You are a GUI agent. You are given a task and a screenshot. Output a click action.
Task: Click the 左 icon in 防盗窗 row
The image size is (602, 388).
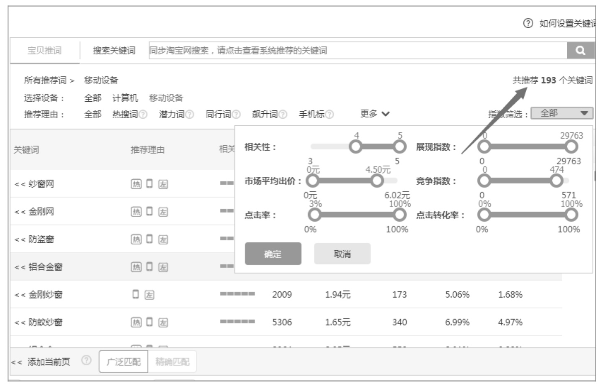point(163,240)
